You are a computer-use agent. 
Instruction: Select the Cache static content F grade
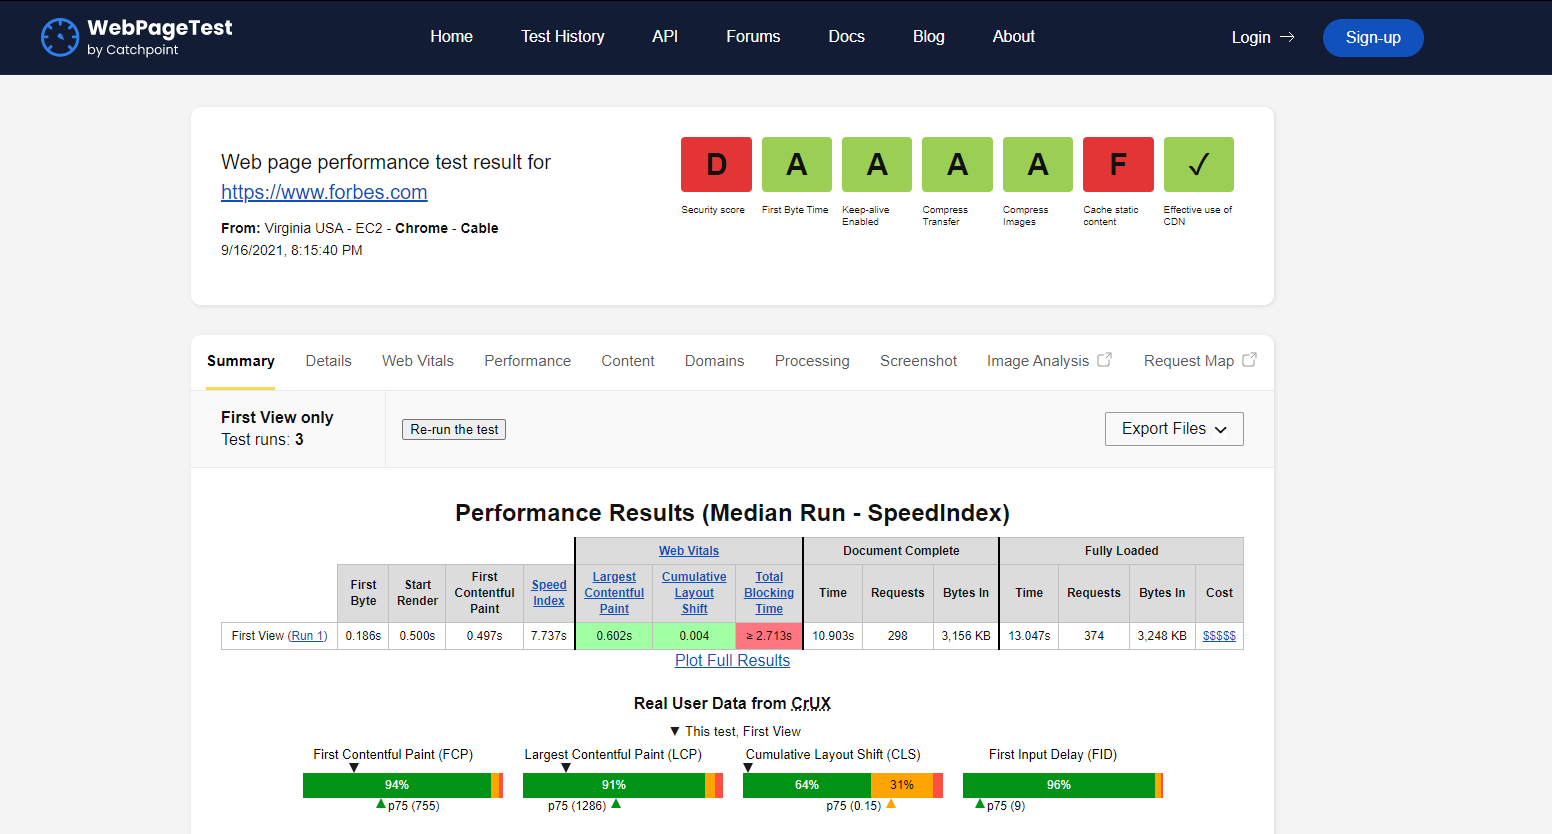pyautogui.click(x=1118, y=164)
